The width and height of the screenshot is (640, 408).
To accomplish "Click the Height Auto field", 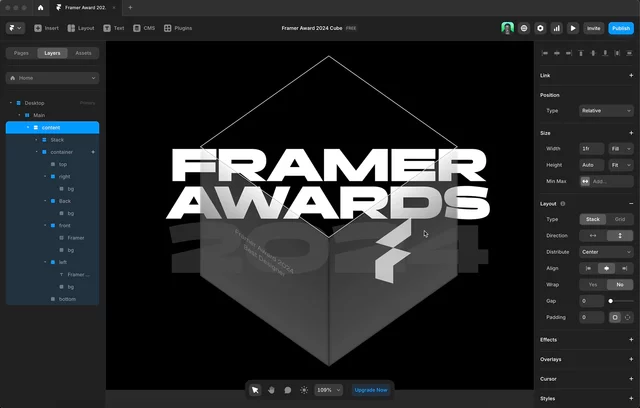I will (x=591, y=165).
